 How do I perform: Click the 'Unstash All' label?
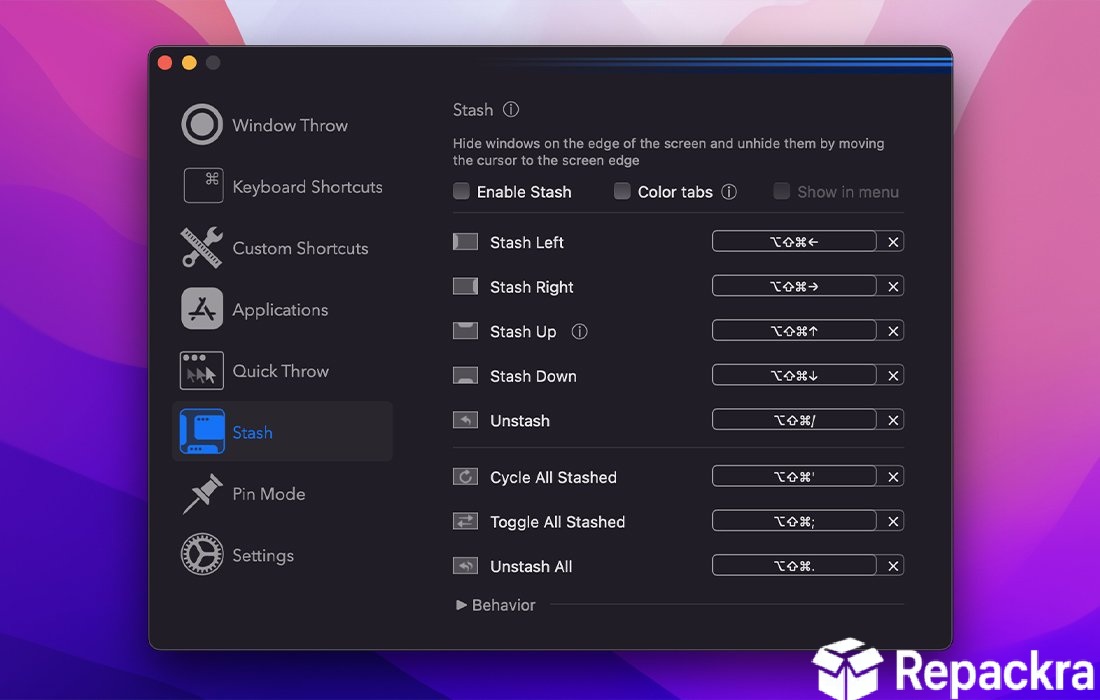531,566
